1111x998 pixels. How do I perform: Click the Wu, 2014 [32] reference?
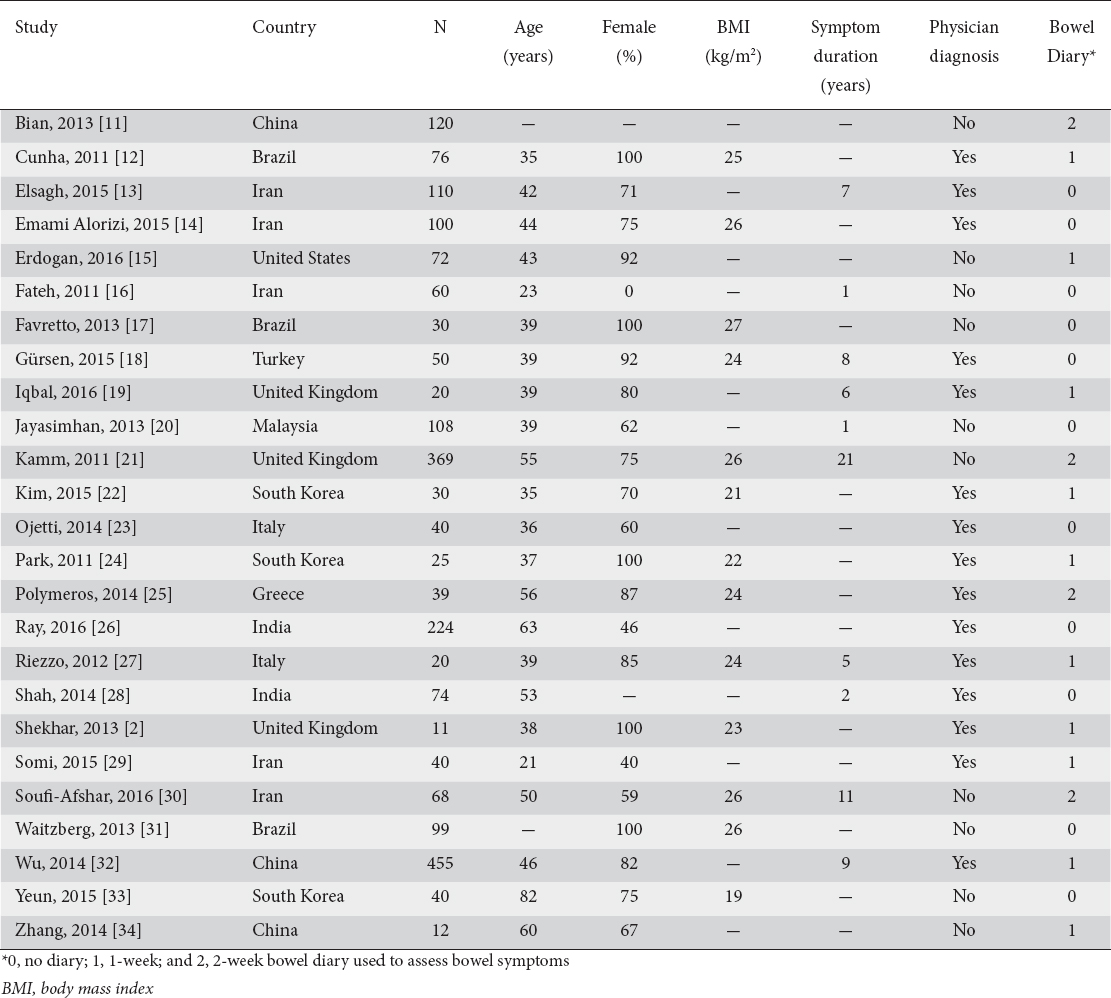click(67, 863)
